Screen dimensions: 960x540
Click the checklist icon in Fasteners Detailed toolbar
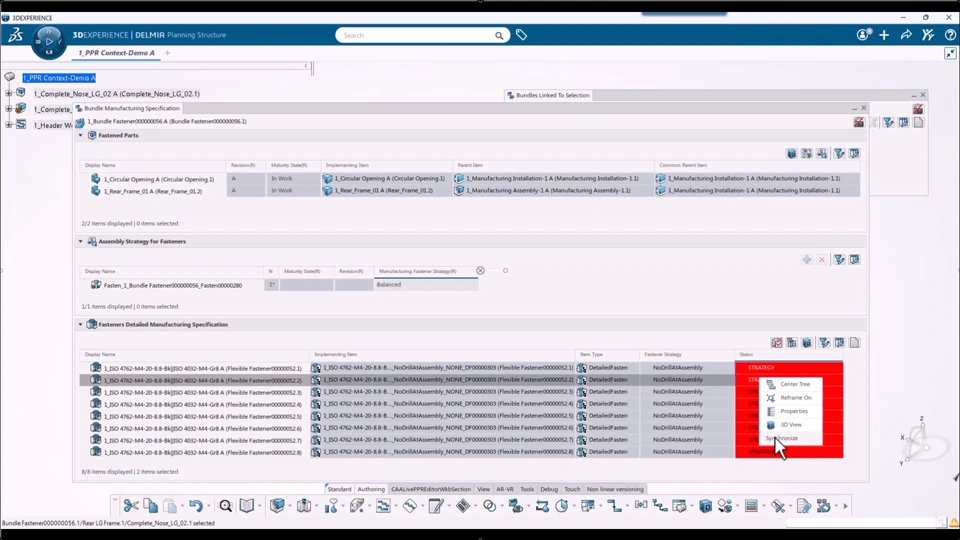coord(776,343)
